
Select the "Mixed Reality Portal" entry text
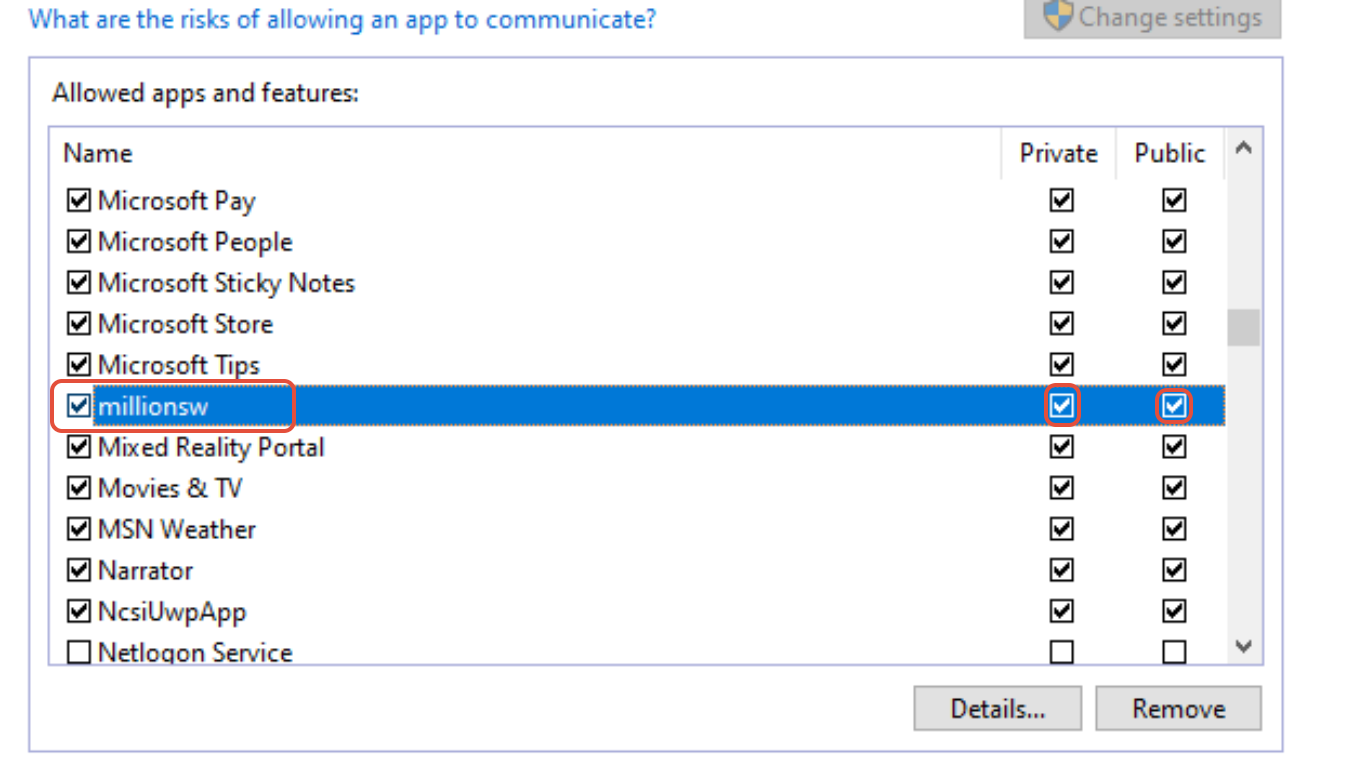click(x=211, y=447)
